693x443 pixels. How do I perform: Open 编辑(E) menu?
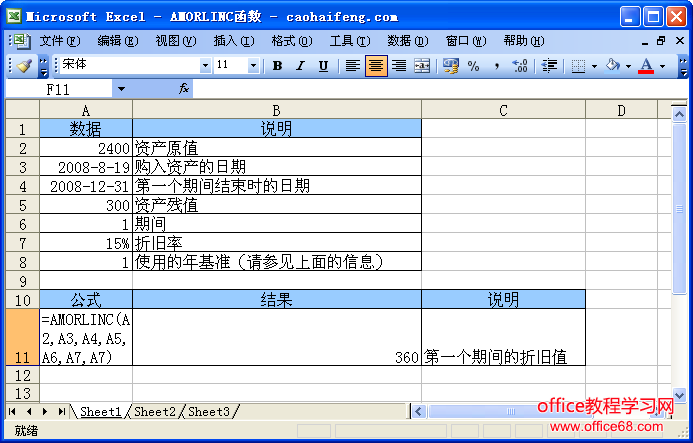(118, 41)
